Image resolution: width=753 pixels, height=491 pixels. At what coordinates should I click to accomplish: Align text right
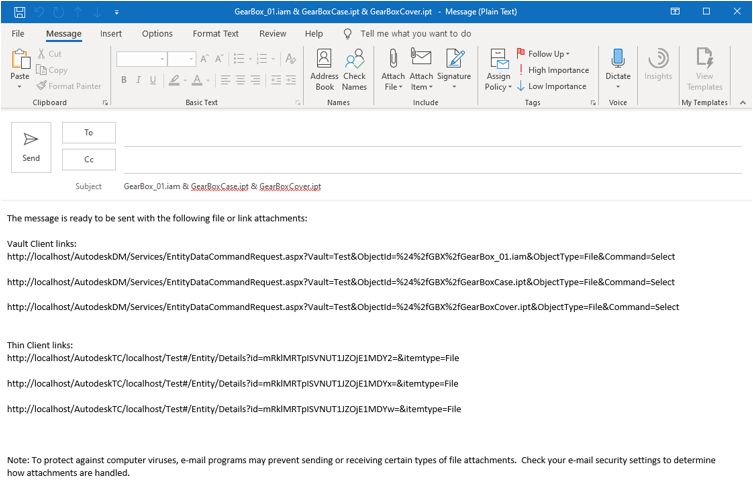click(x=255, y=80)
